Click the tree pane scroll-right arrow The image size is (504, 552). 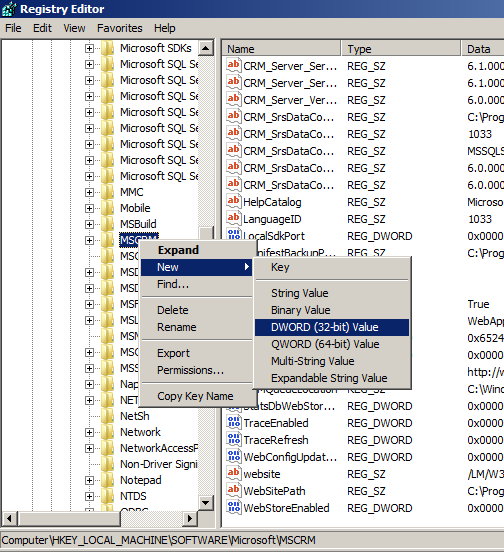click(190, 518)
